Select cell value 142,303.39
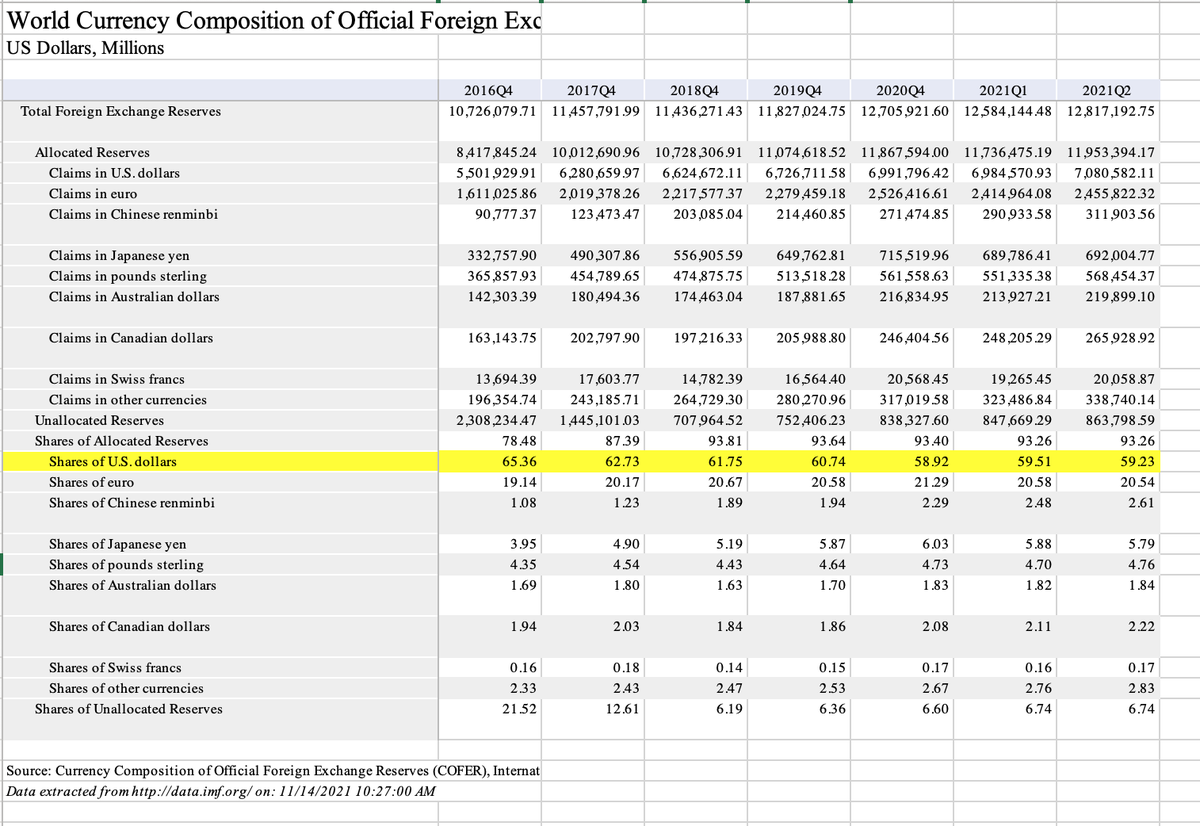The height and width of the screenshot is (826, 1200). (x=503, y=297)
